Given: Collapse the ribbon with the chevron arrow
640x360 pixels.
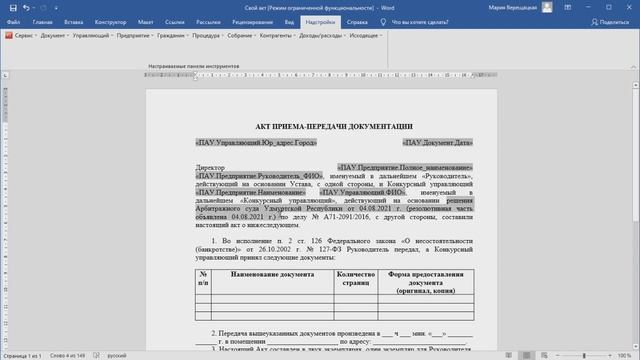Looking at the screenshot, I should [633, 67].
